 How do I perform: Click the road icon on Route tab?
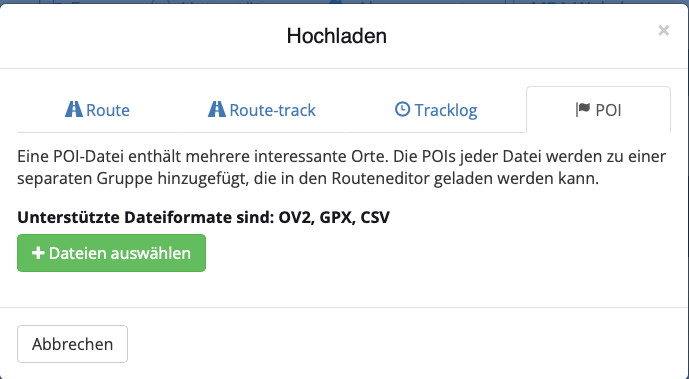[x=74, y=109]
